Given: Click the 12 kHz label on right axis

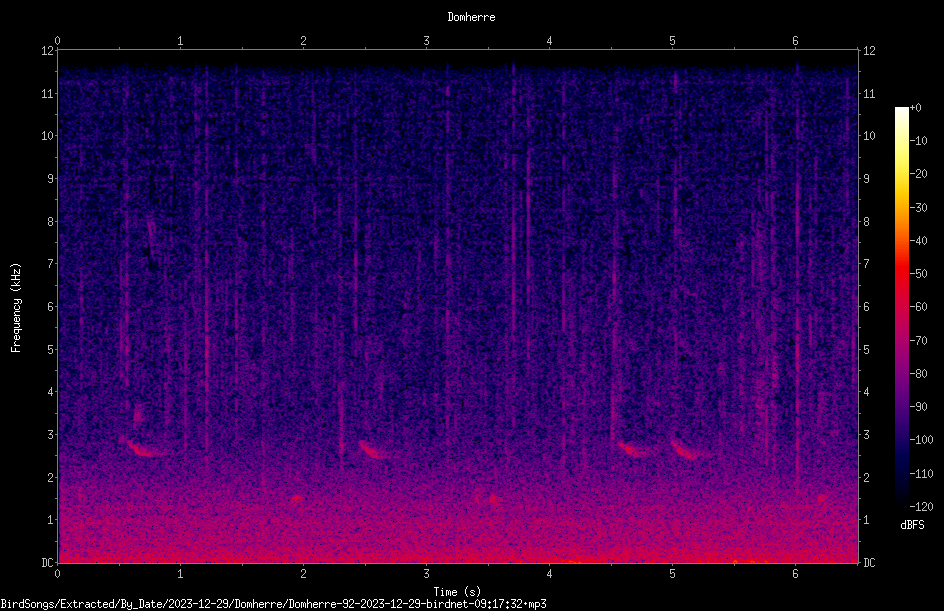Looking at the screenshot, I should point(869,51).
